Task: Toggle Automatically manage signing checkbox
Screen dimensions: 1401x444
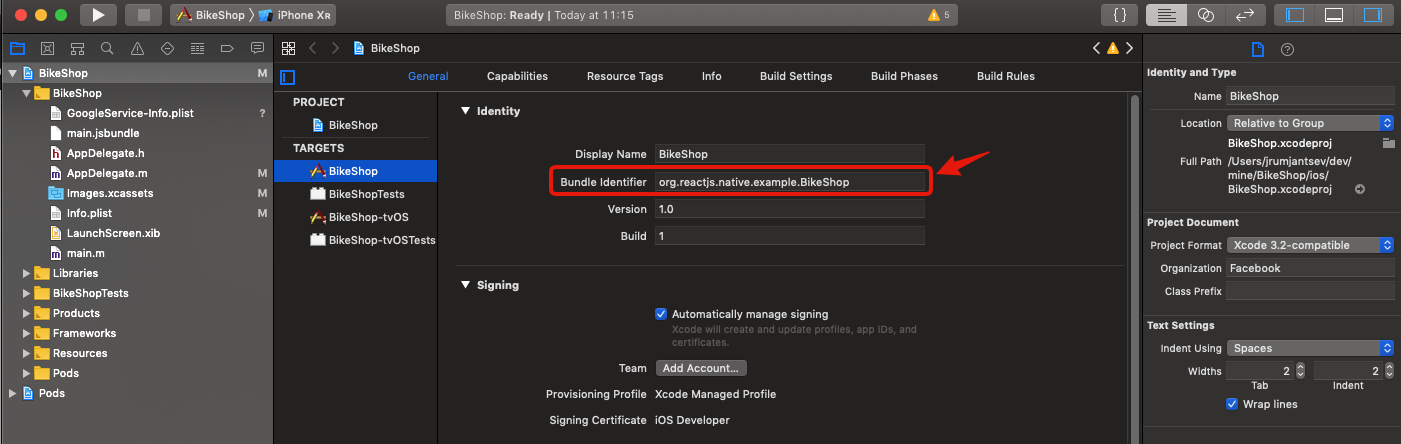Action: [661, 314]
